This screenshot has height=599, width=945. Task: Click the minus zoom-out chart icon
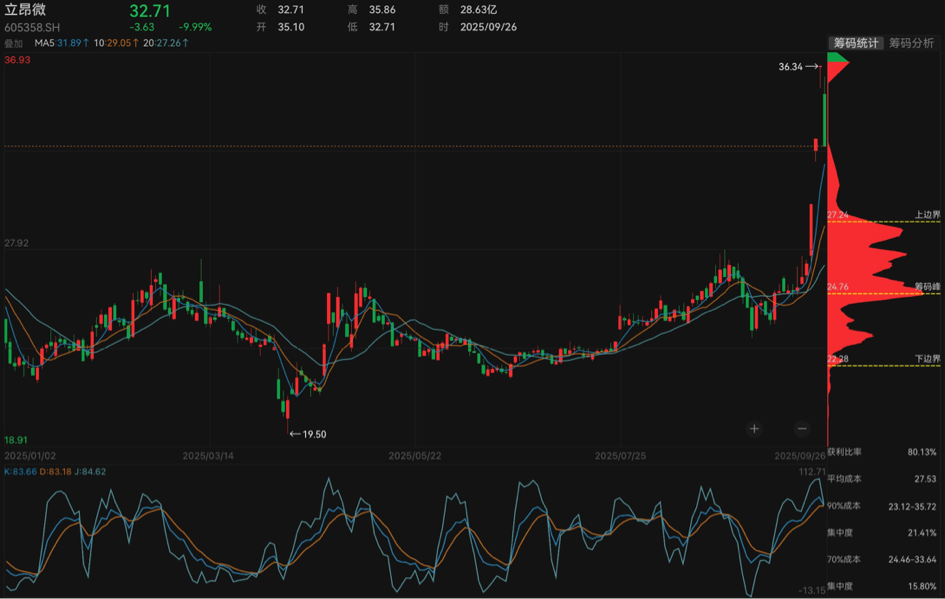pos(802,428)
